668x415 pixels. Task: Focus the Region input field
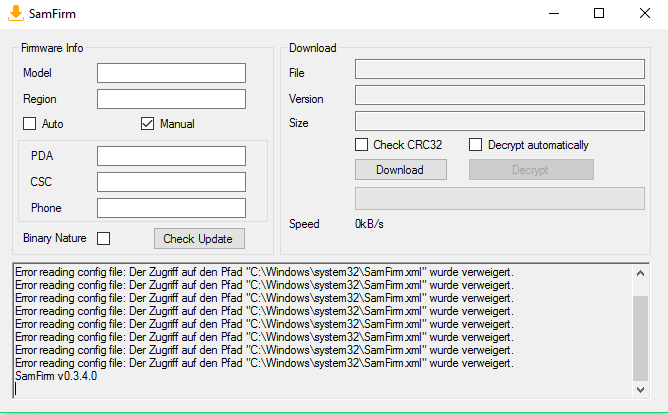171,99
